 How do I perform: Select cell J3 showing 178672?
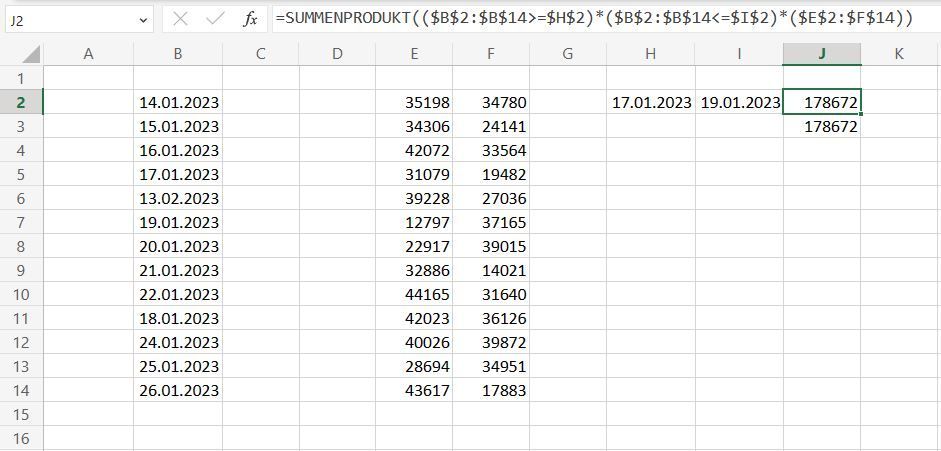tap(822, 127)
